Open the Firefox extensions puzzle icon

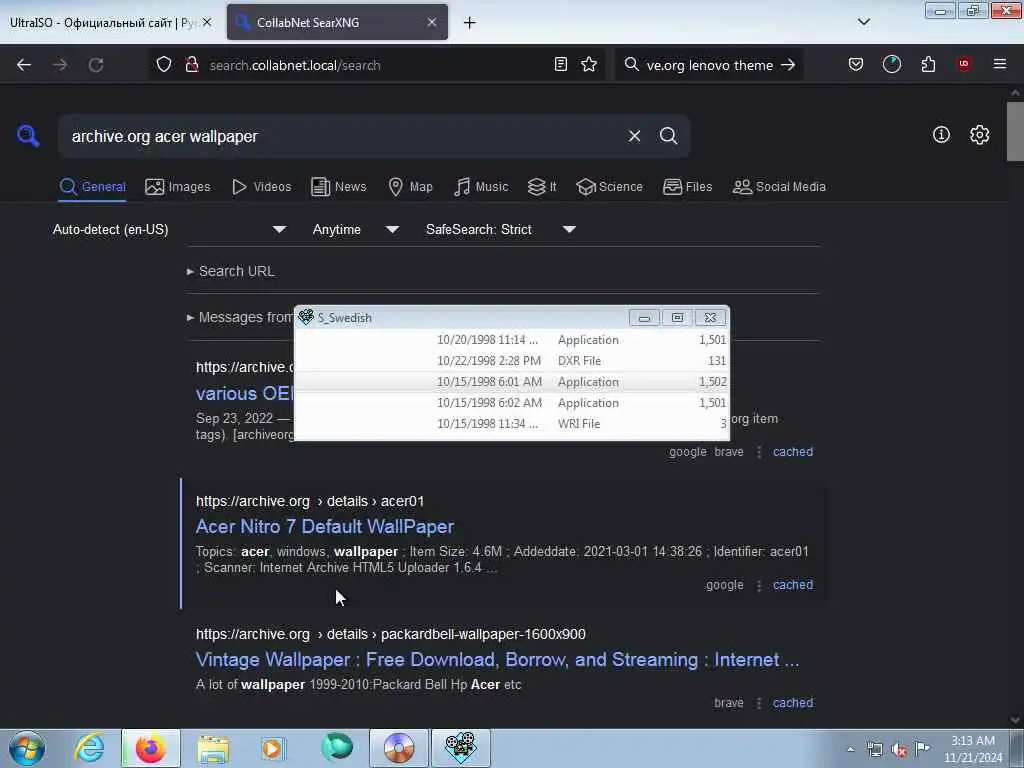click(928, 64)
